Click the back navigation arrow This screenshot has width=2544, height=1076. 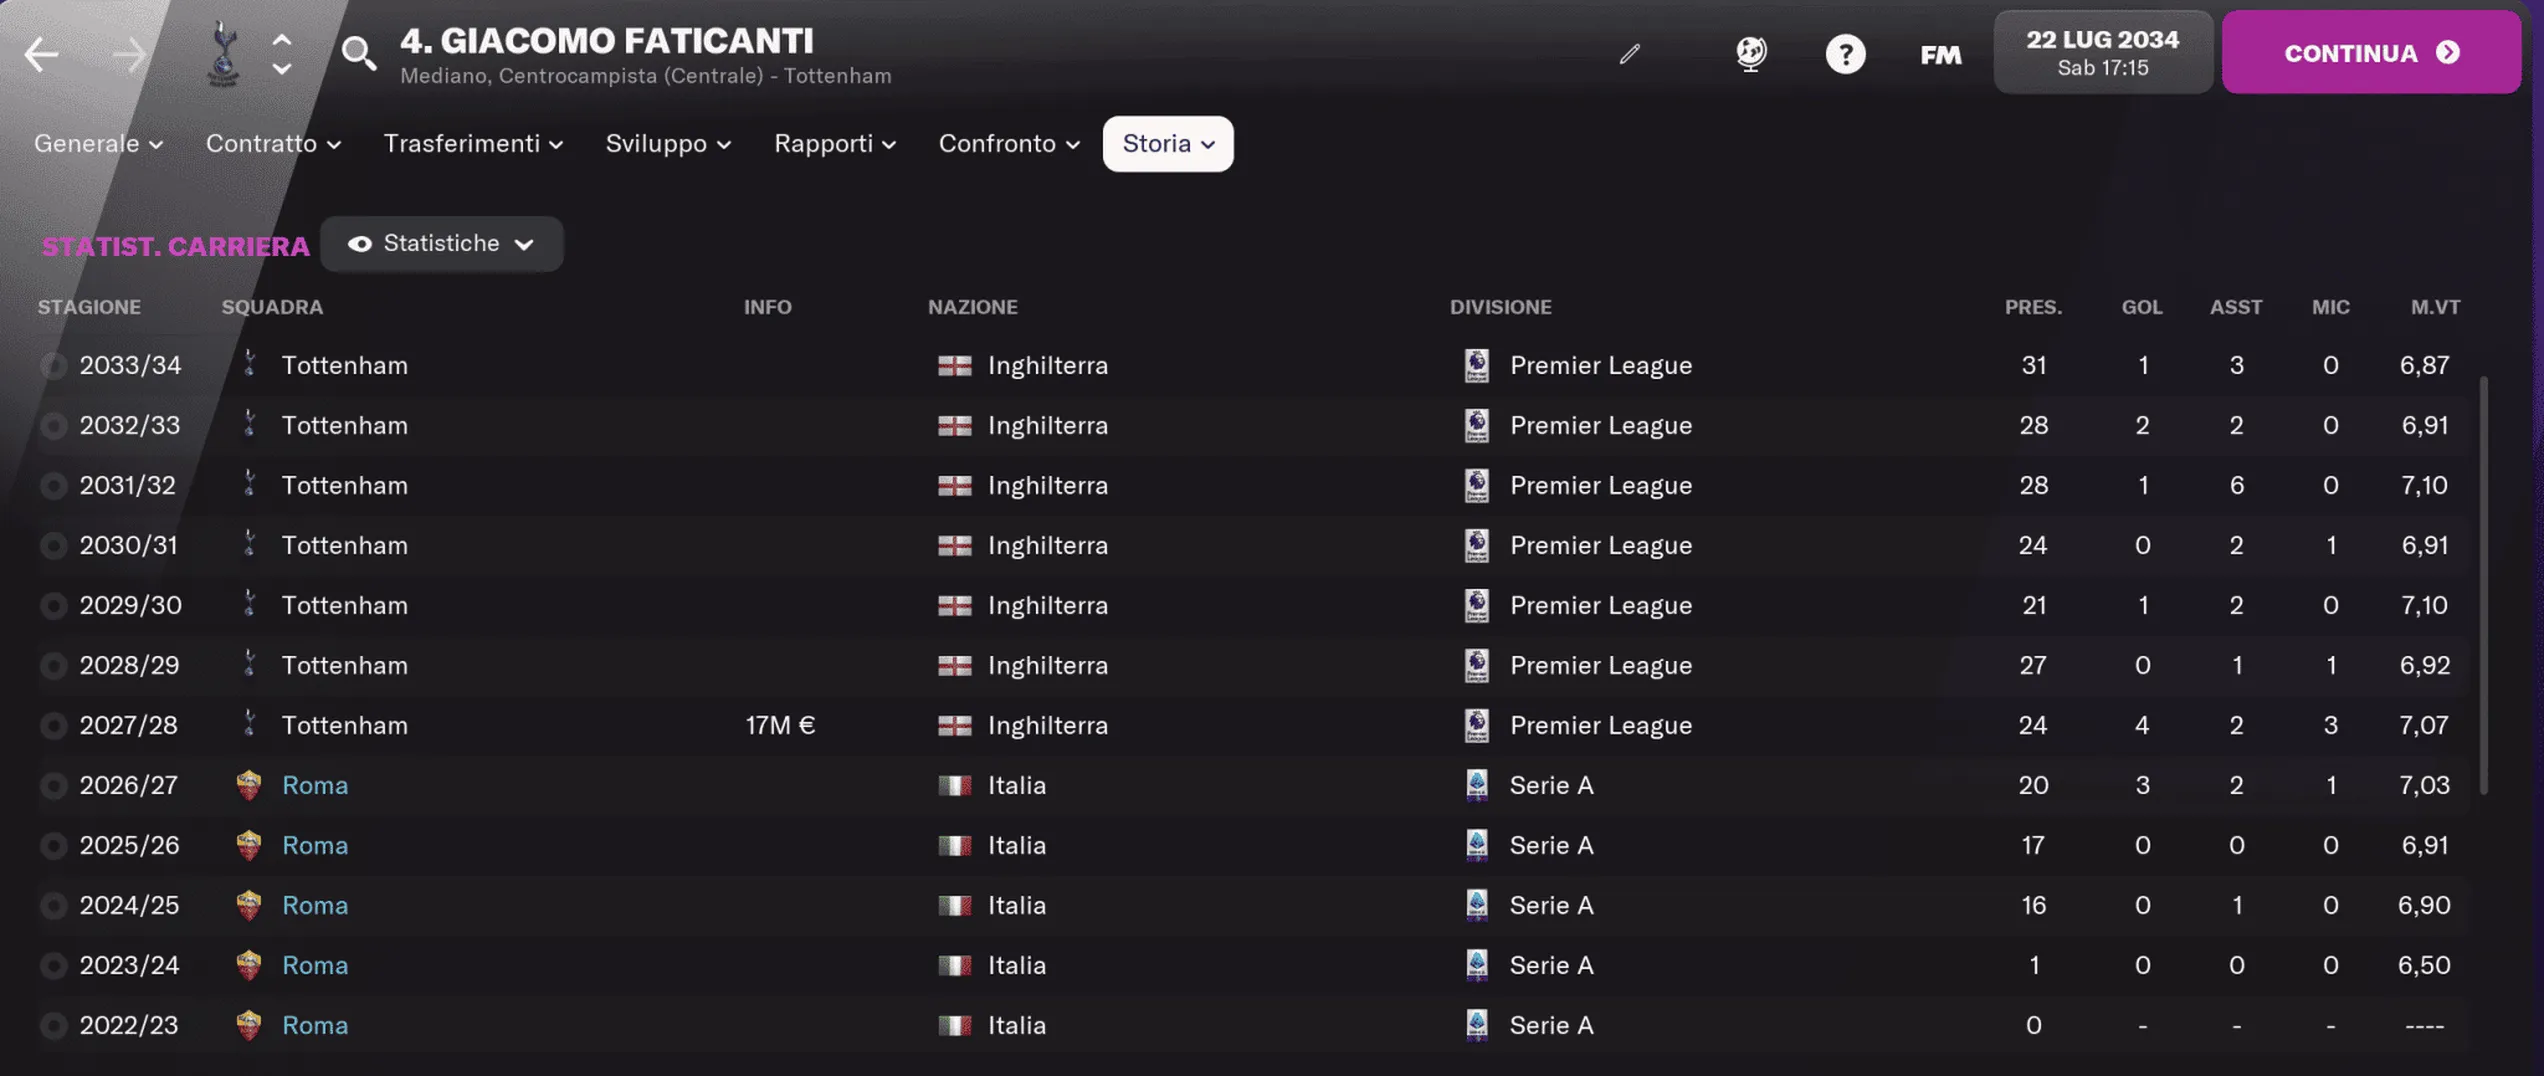coord(42,55)
